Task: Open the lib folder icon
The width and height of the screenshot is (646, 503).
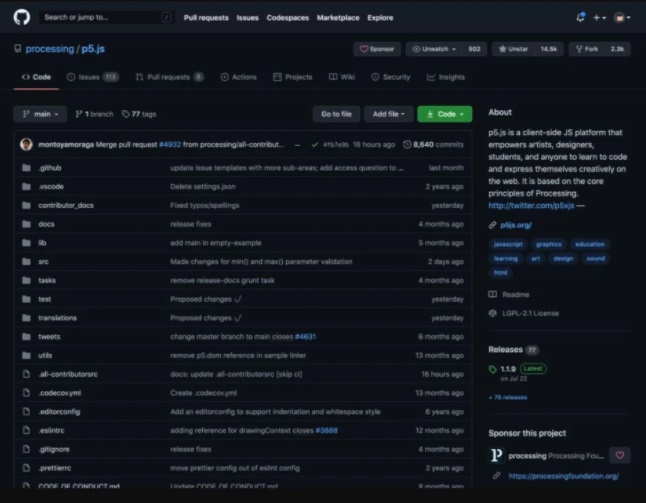Action: pyautogui.click(x=26, y=243)
